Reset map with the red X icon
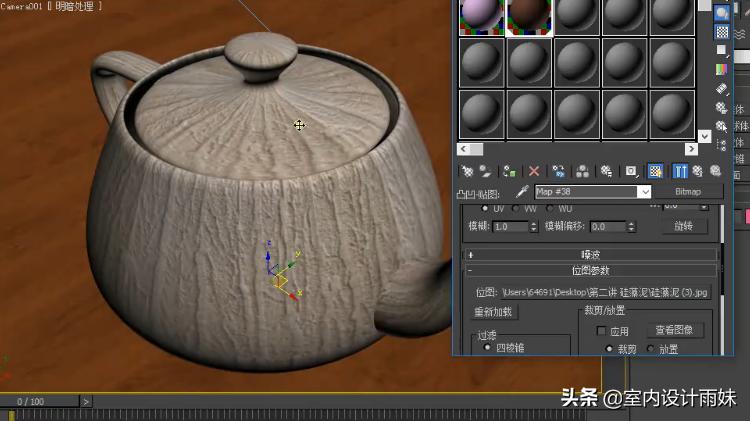 (534, 171)
